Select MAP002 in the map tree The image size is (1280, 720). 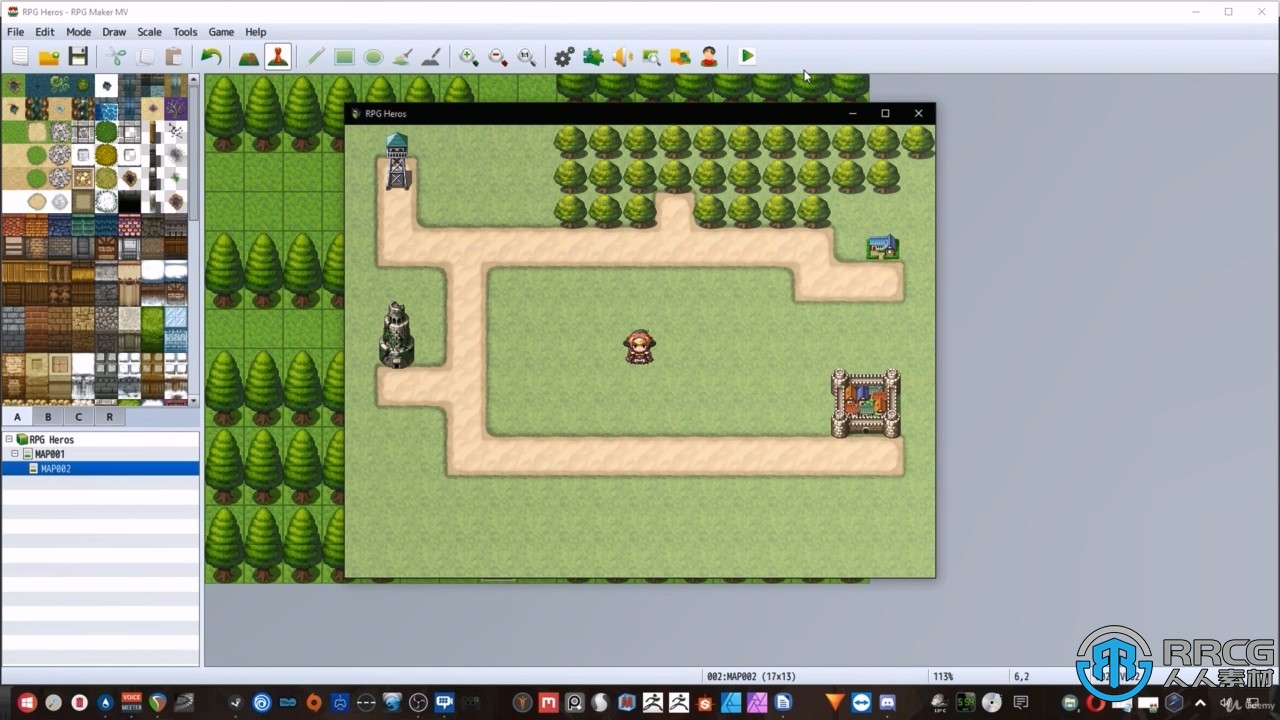56,469
